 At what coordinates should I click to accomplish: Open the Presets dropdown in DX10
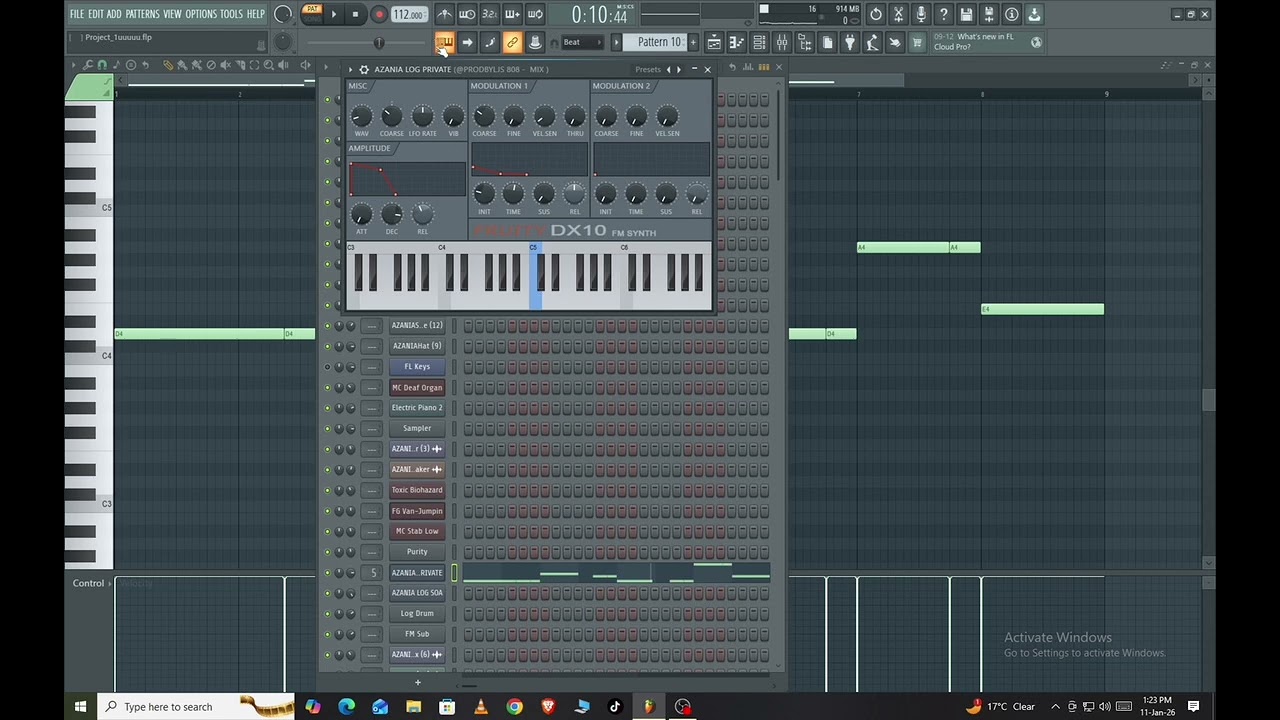click(648, 69)
